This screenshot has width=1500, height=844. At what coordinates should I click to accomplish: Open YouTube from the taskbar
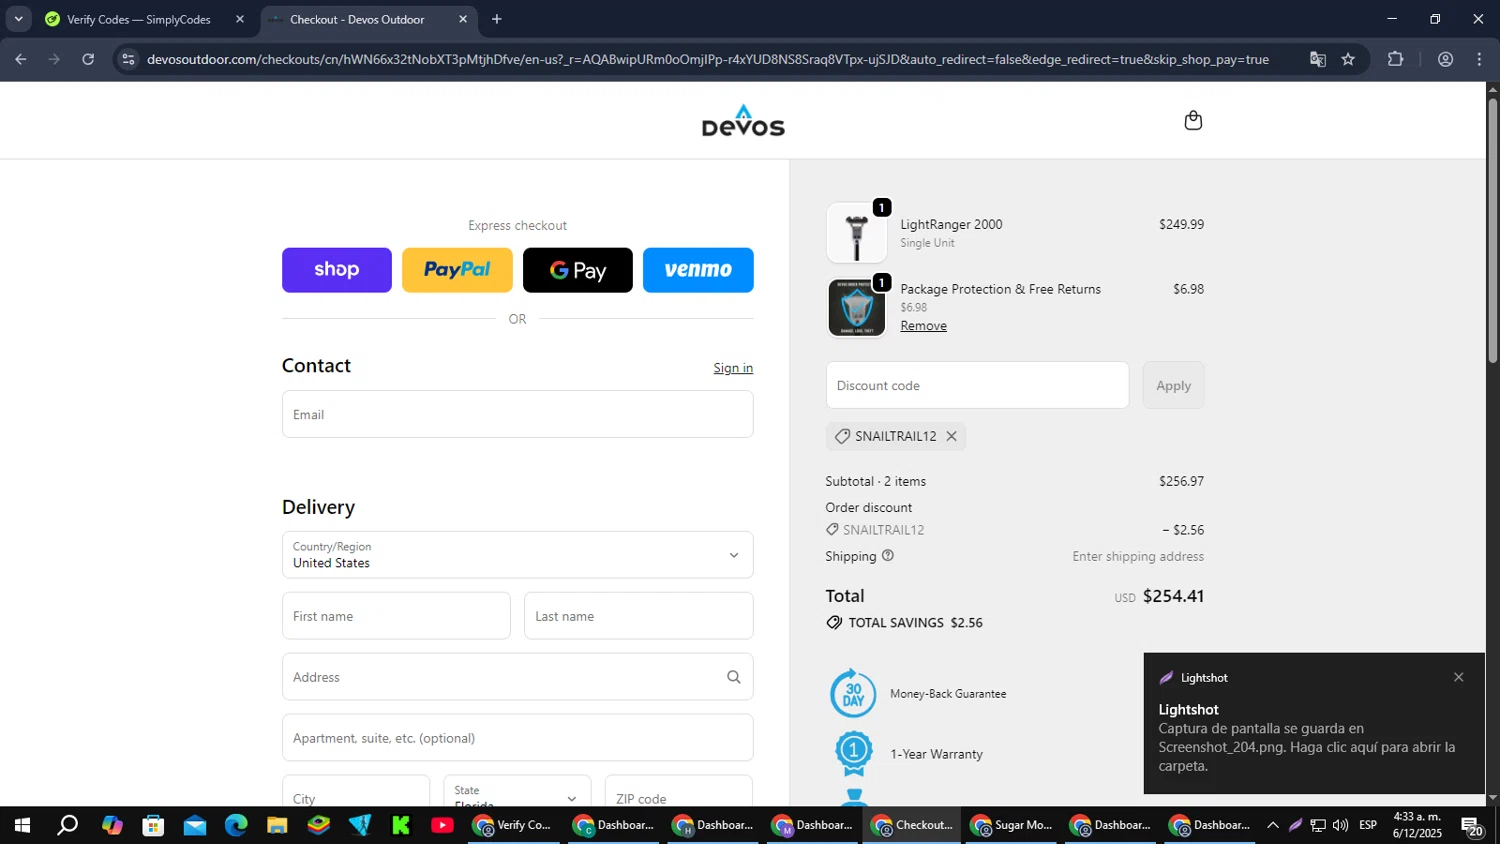pos(442,825)
